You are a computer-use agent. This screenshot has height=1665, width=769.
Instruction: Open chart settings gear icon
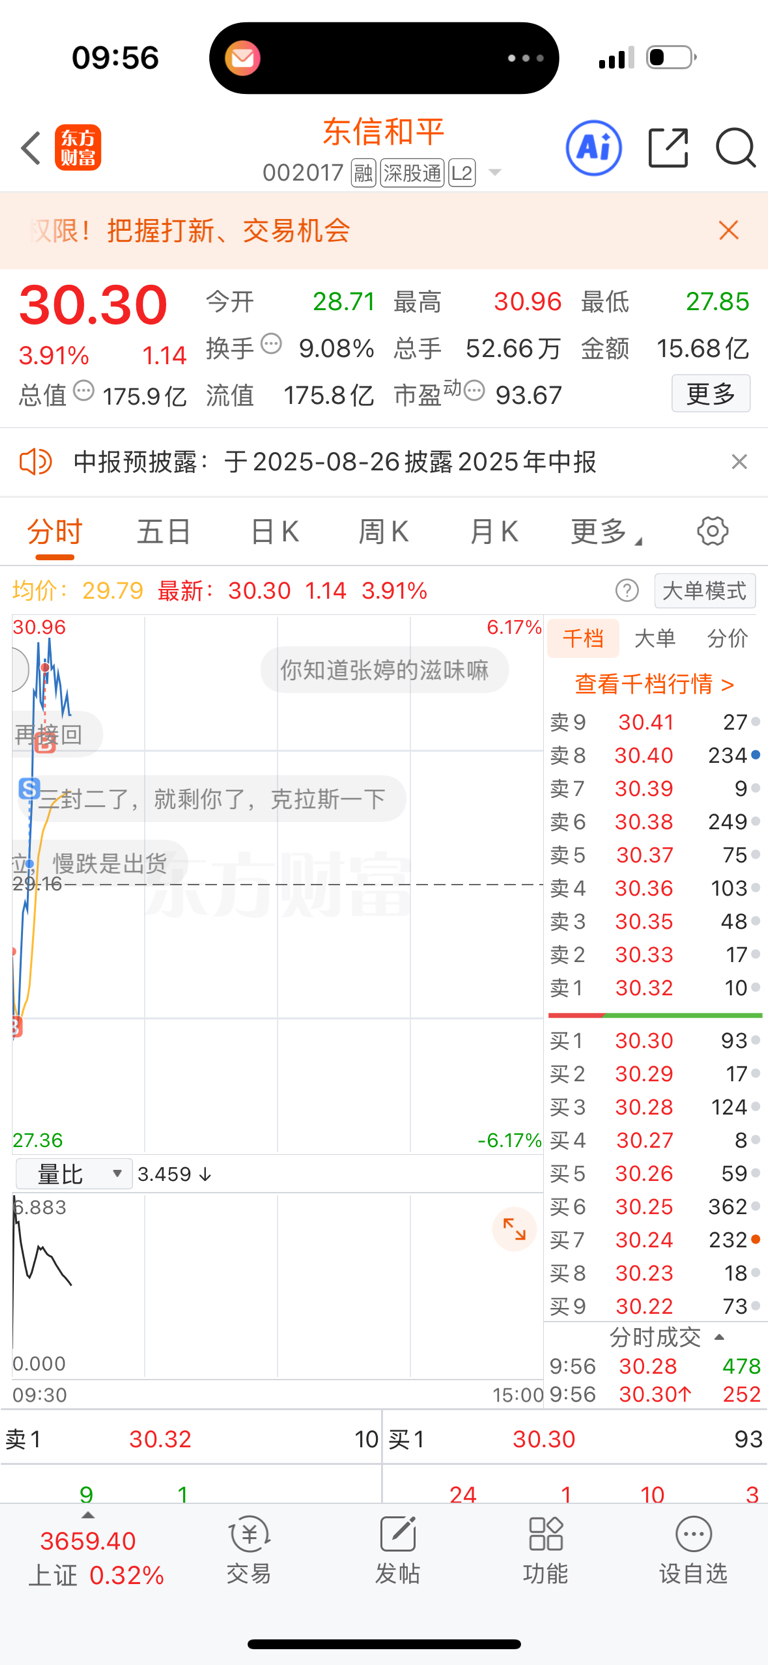coord(713,531)
